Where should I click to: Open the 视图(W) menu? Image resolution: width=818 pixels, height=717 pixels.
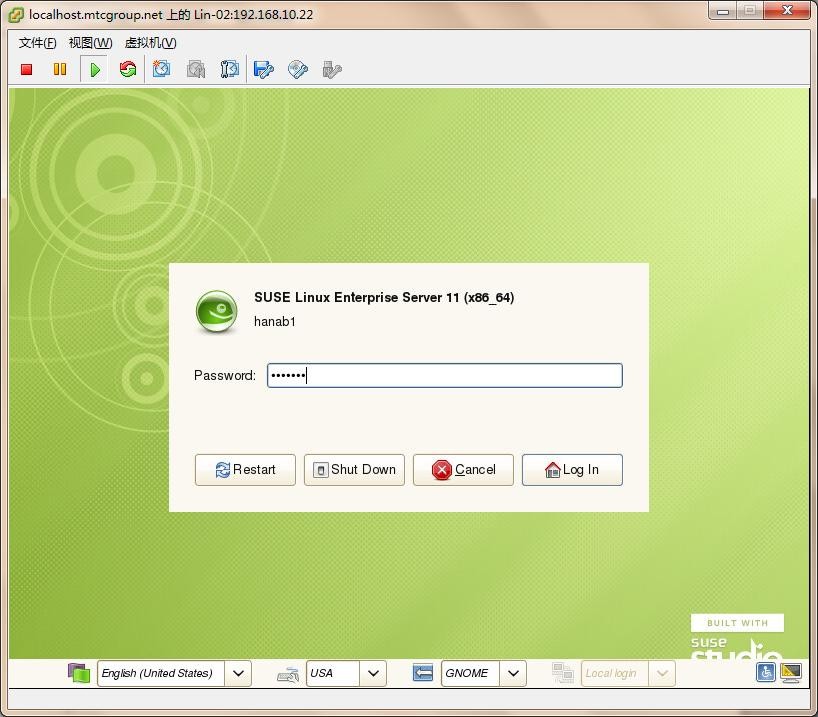(90, 43)
